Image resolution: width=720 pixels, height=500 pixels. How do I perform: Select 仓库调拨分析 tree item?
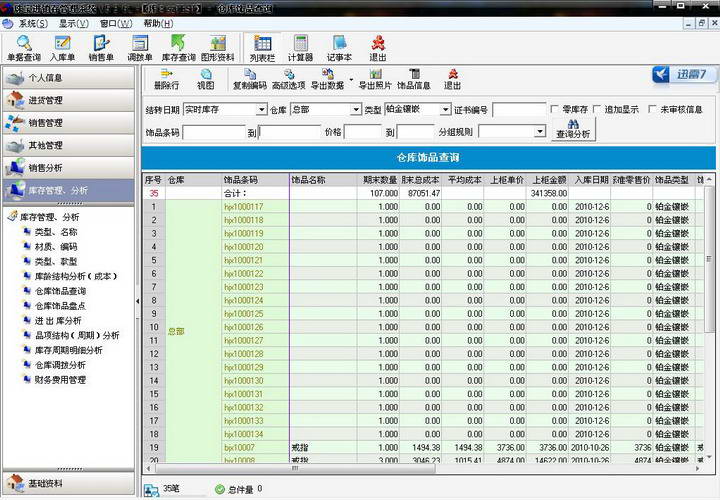pos(61,365)
